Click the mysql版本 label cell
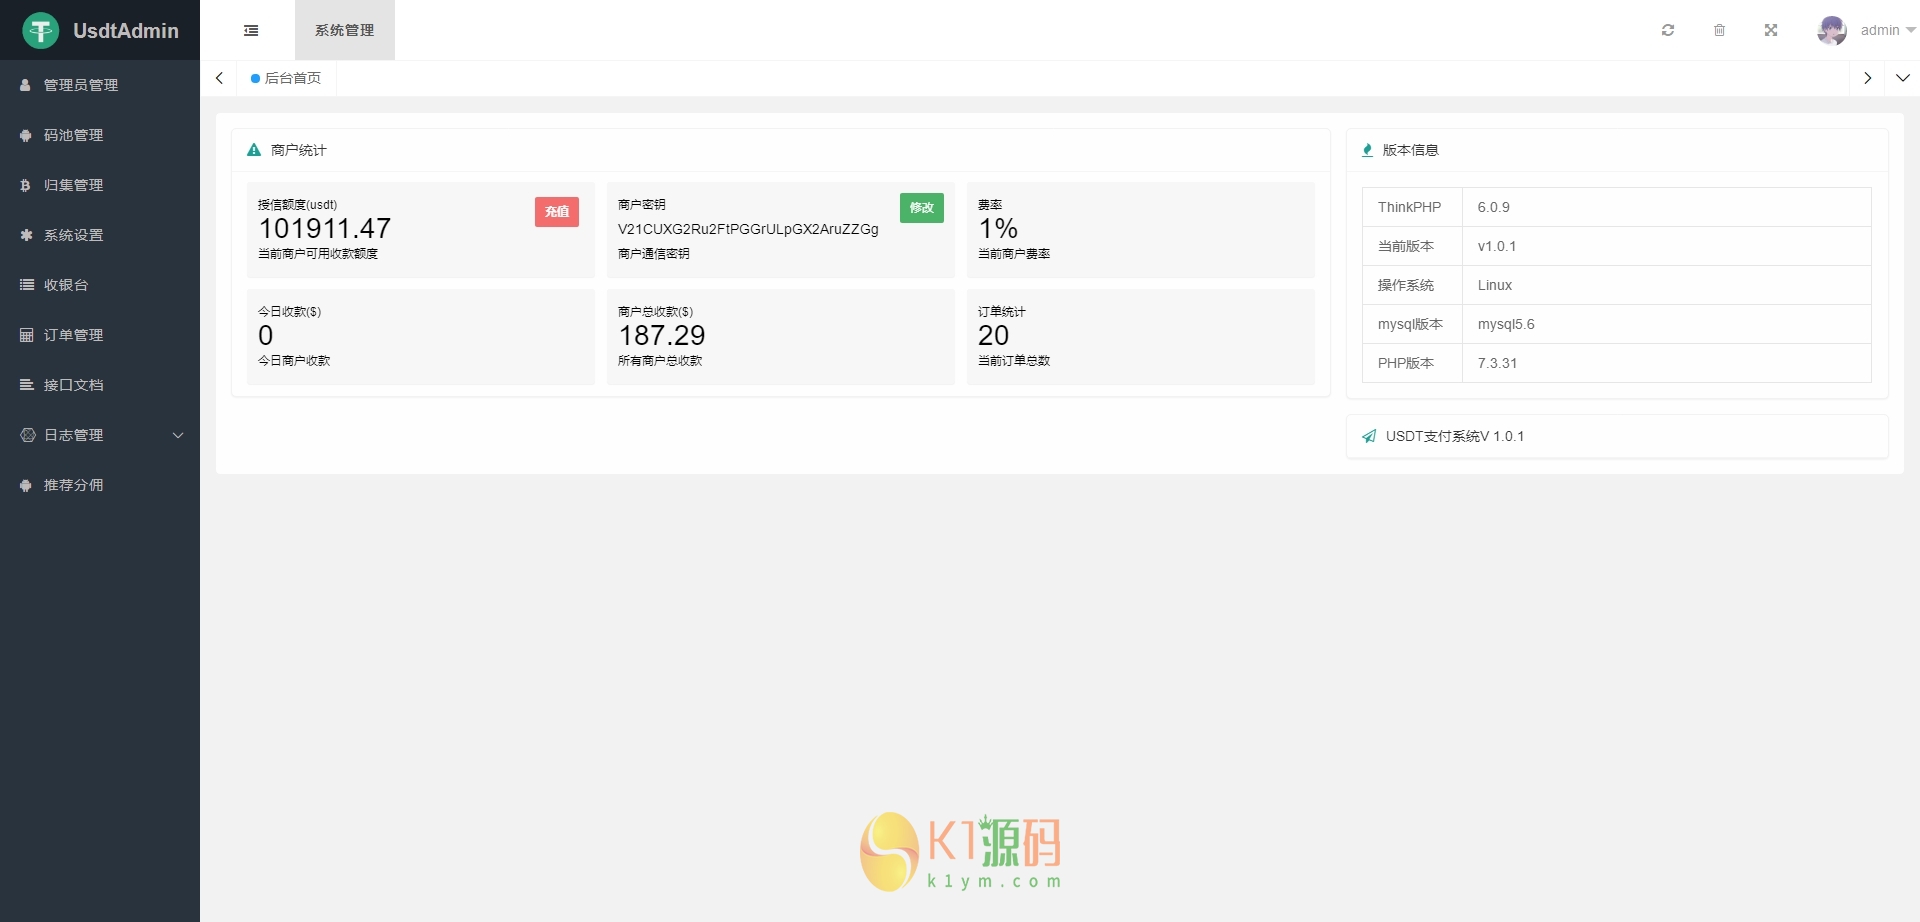Screen dimensions: 1920x922 pos(1412,325)
